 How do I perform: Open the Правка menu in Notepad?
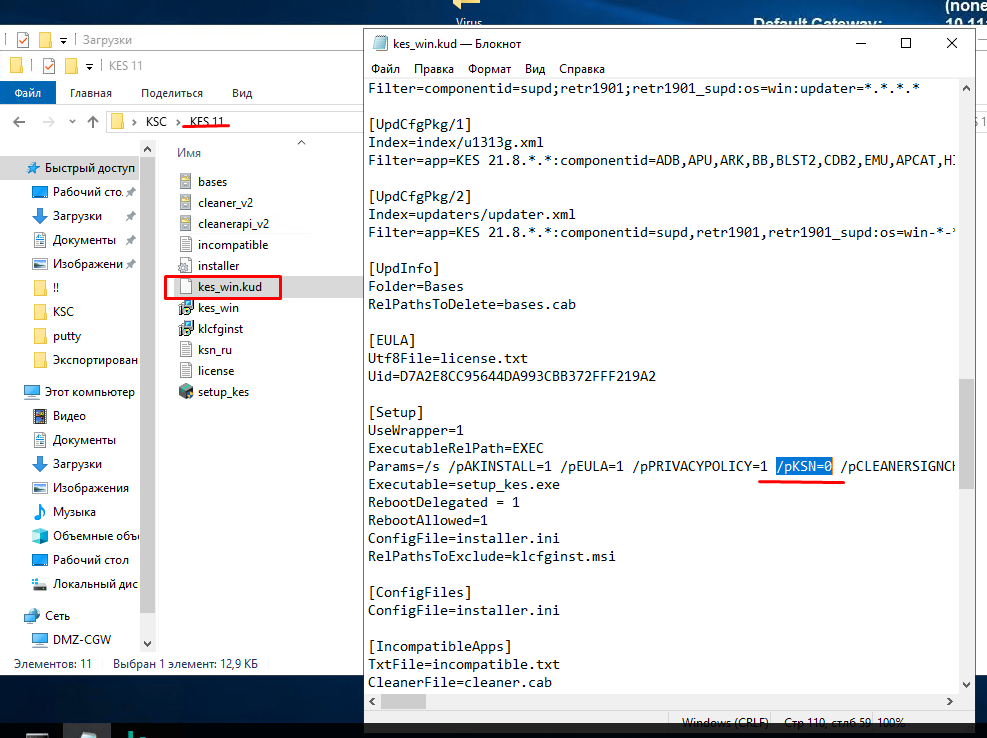coord(434,69)
